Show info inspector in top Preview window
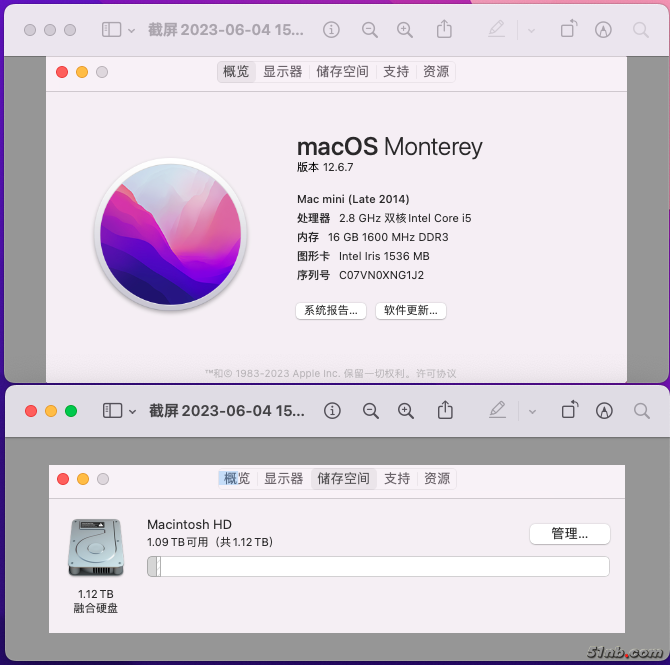670x665 pixels. click(331, 30)
